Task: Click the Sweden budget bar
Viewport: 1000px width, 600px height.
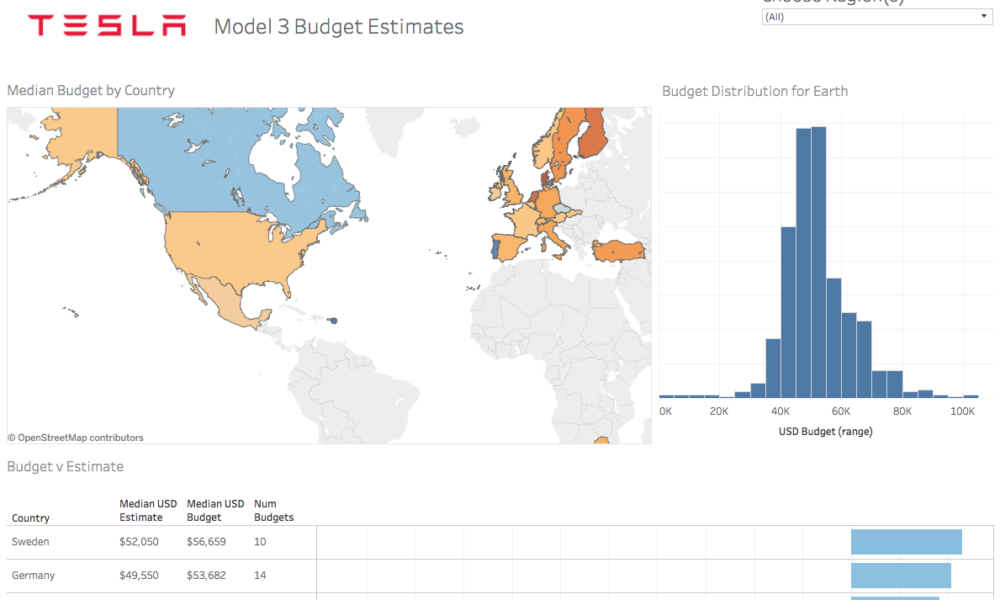Action: click(x=906, y=542)
